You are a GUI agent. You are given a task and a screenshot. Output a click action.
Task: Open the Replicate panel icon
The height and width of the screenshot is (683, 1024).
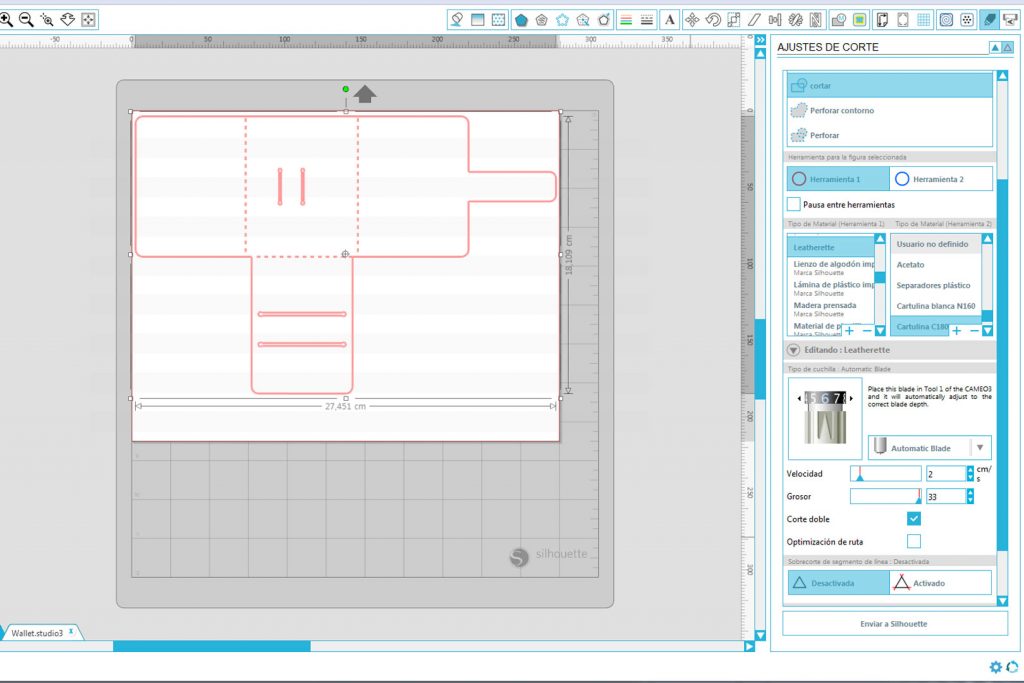[x=795, y=20]
